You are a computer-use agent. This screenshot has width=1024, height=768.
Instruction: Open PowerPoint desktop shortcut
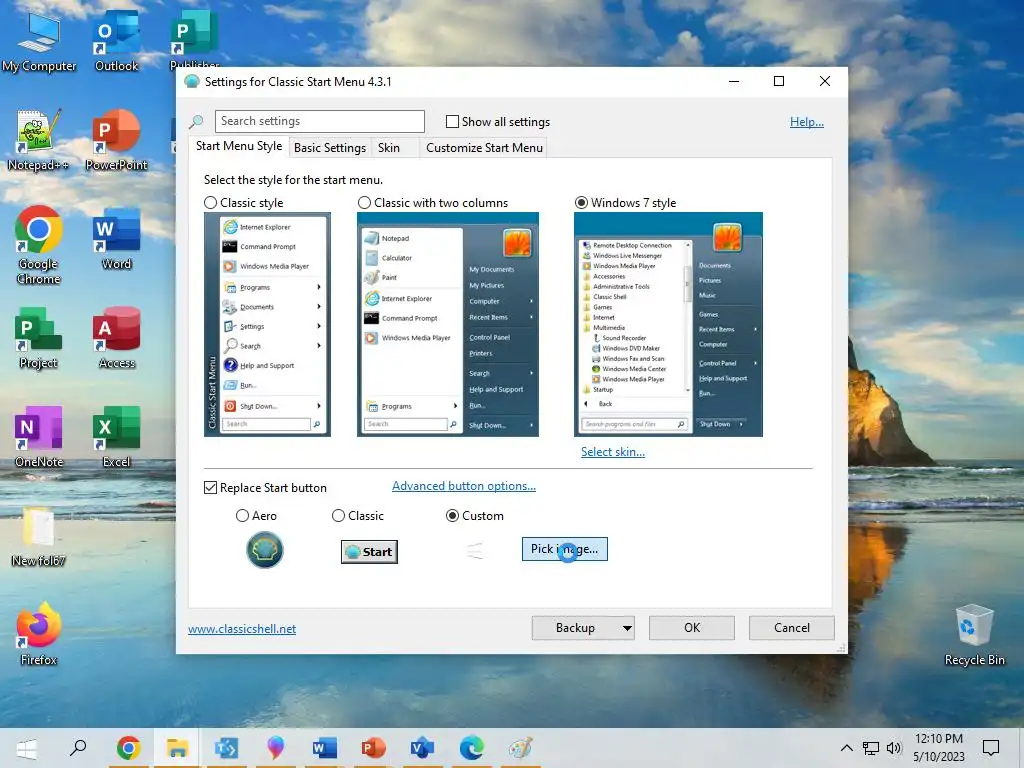pos(116,139)
